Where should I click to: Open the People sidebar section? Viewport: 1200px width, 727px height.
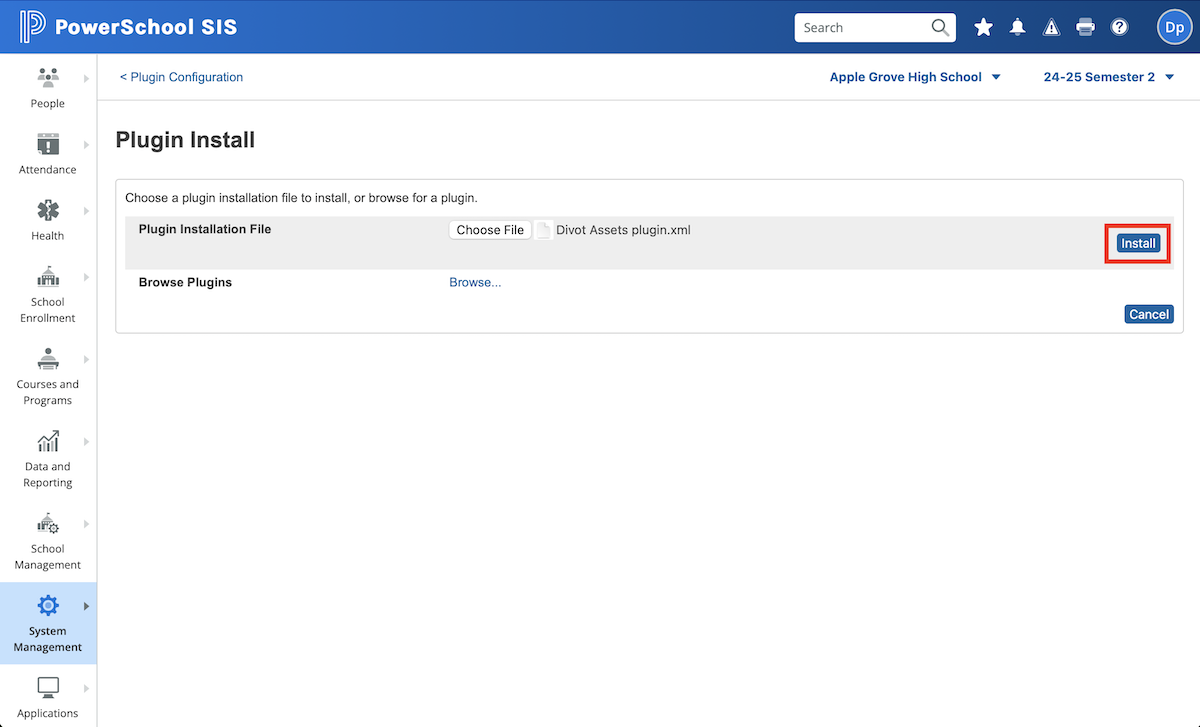tap(48, 87)
